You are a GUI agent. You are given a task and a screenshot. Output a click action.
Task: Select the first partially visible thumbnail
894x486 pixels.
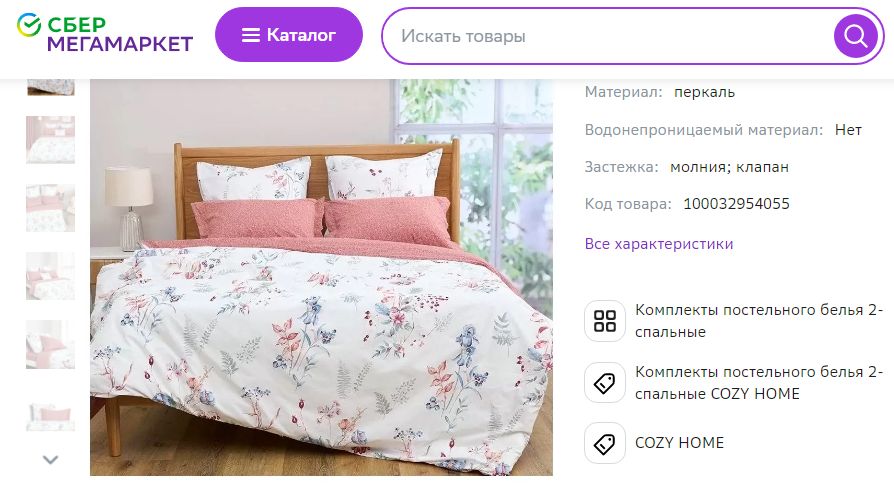click(x=50, y=87)
